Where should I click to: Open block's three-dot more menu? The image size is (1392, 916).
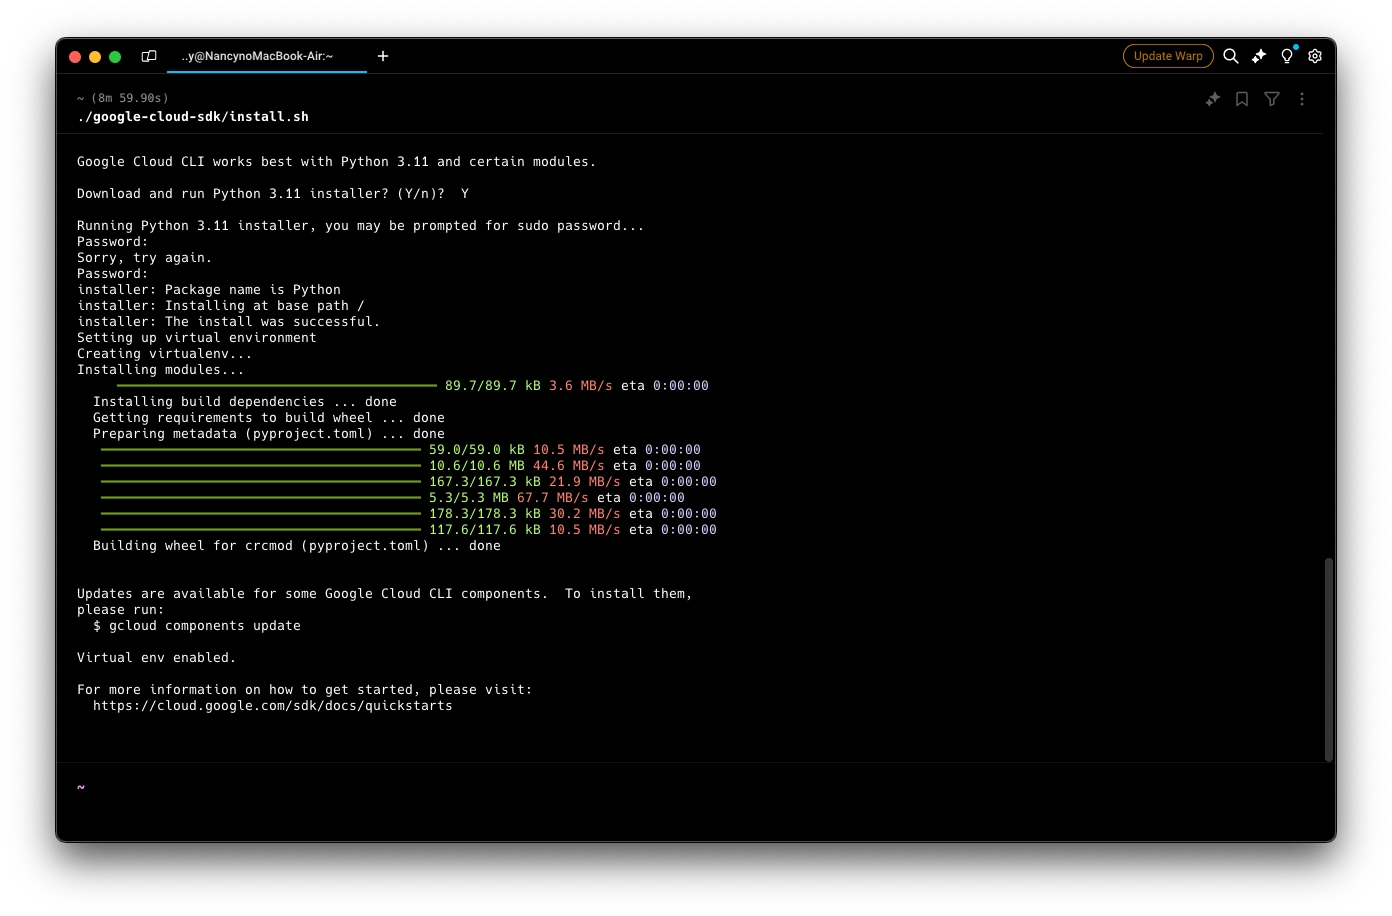click(1302, 99)
